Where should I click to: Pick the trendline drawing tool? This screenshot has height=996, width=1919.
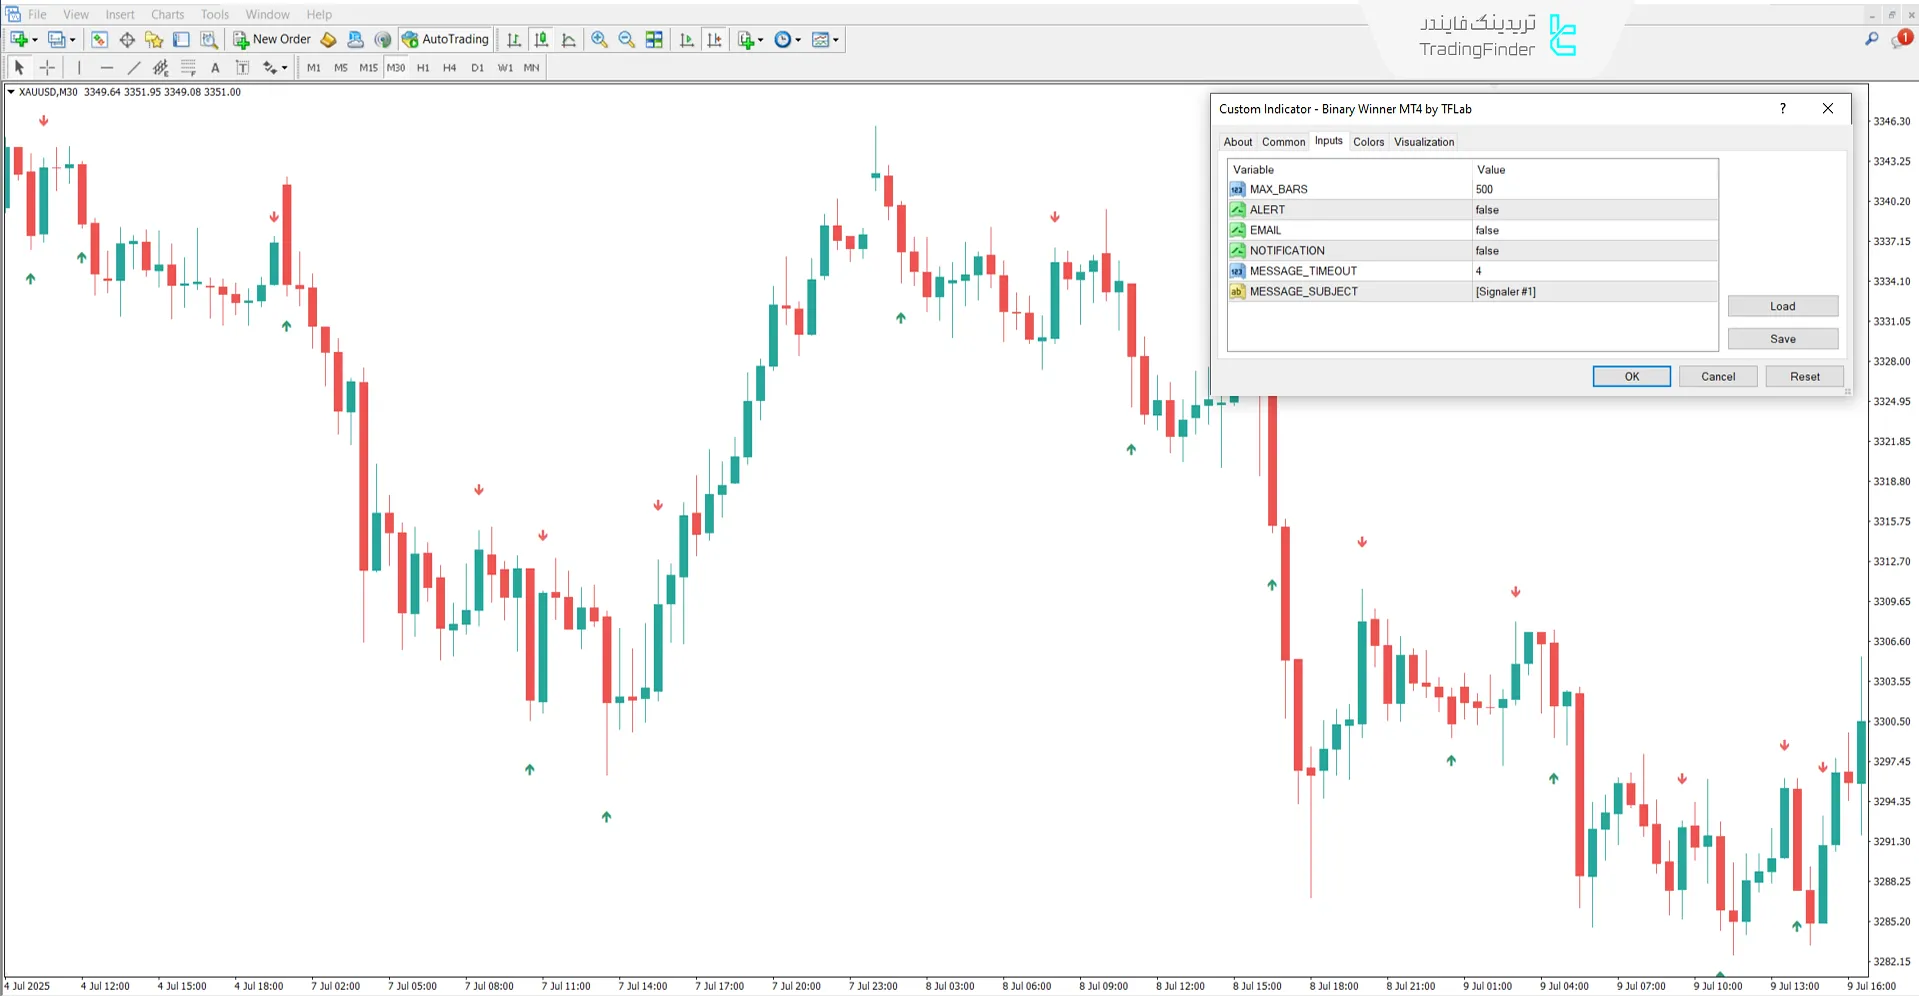click(134, 68)
